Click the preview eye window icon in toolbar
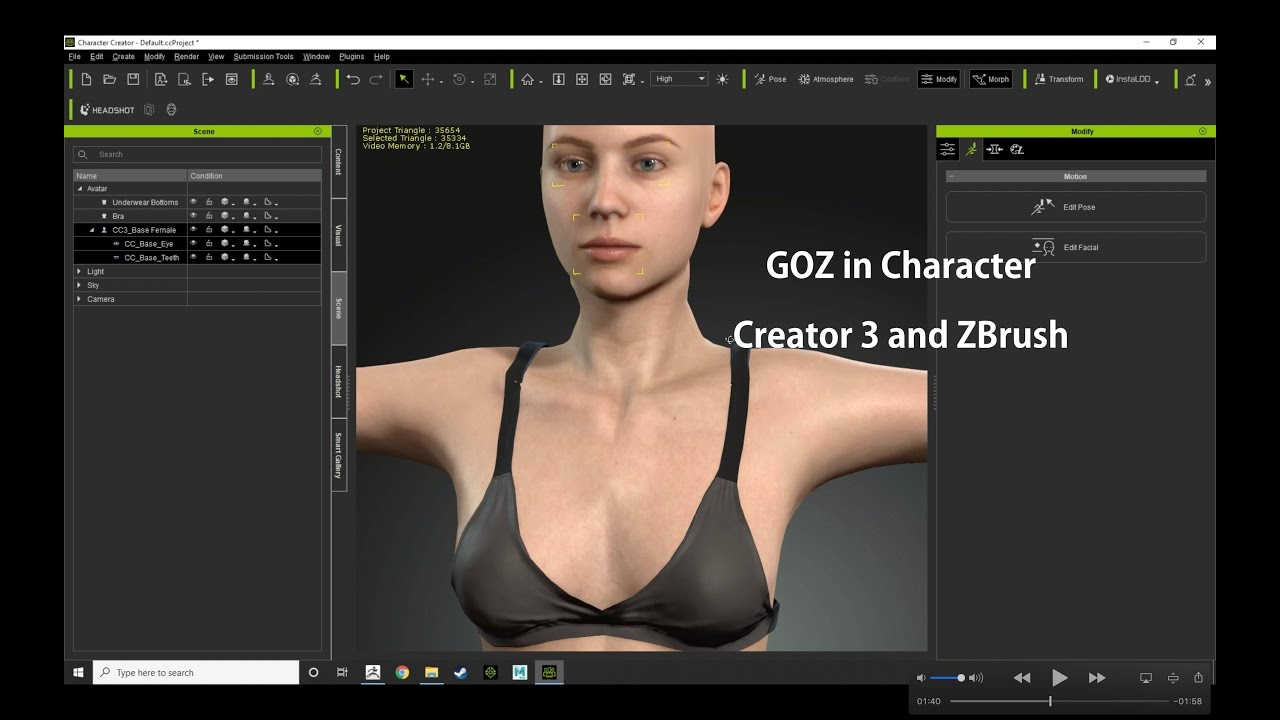 coord(232,79)
